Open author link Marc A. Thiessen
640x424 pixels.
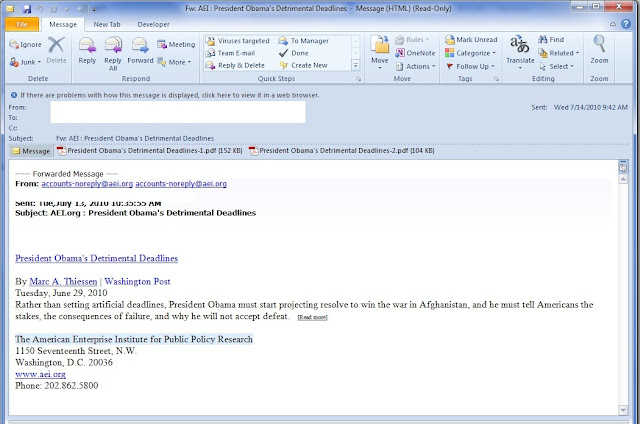tap(63, 282)
